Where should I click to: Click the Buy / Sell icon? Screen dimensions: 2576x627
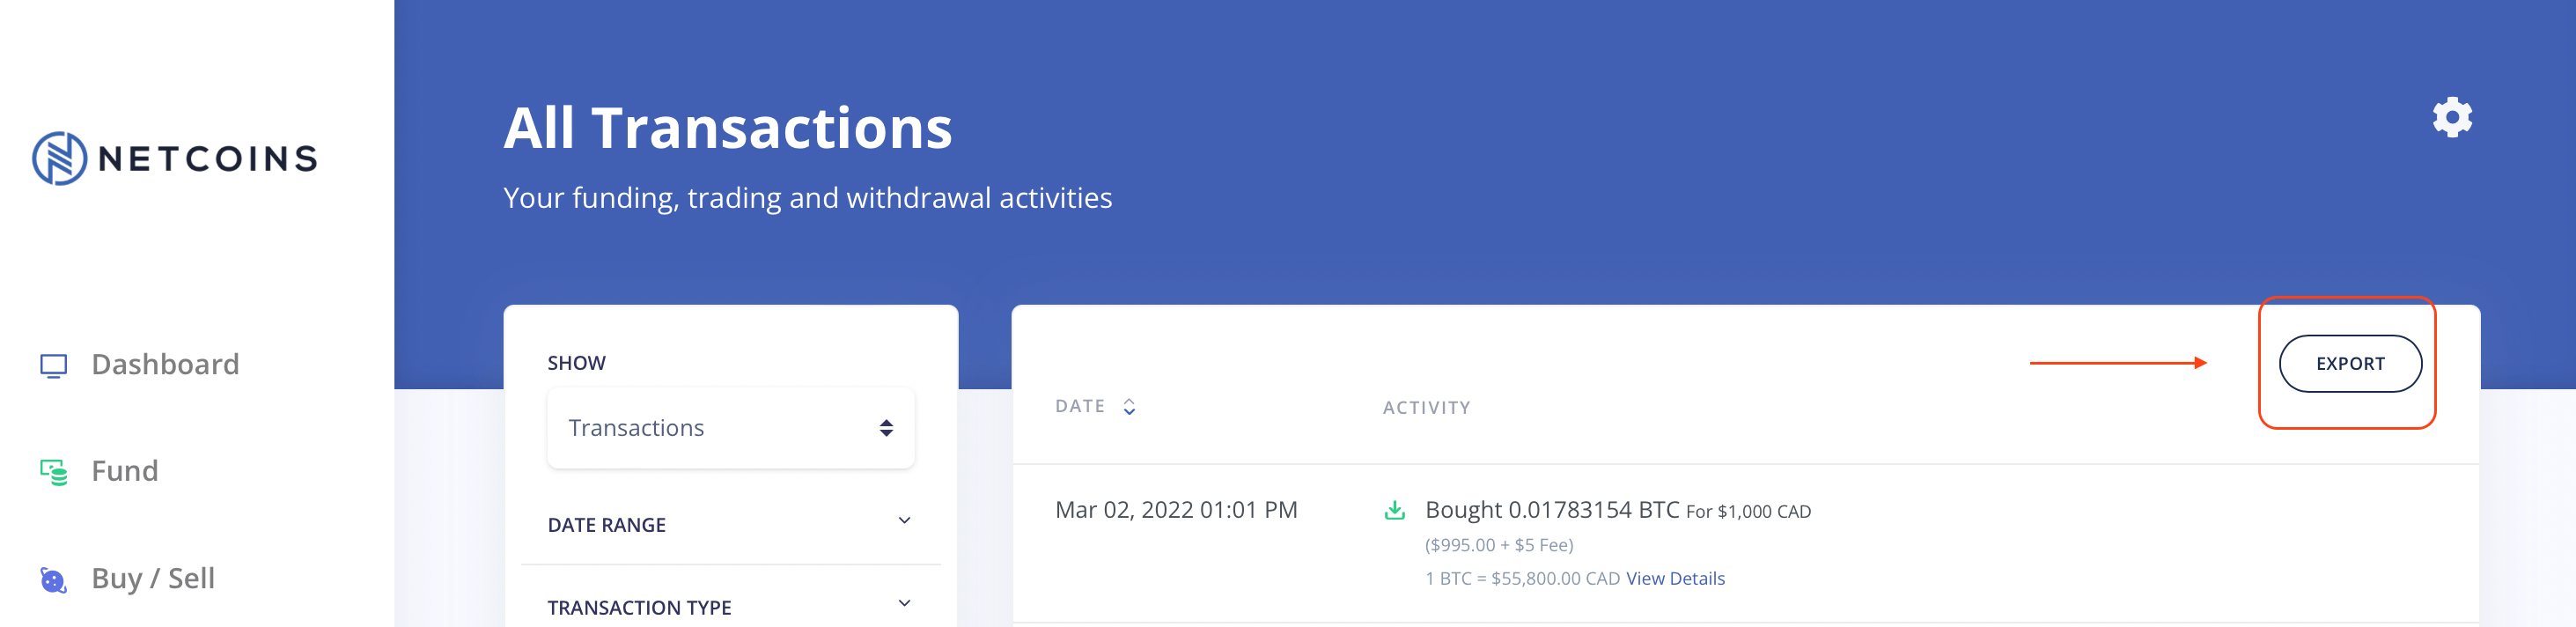53,579
